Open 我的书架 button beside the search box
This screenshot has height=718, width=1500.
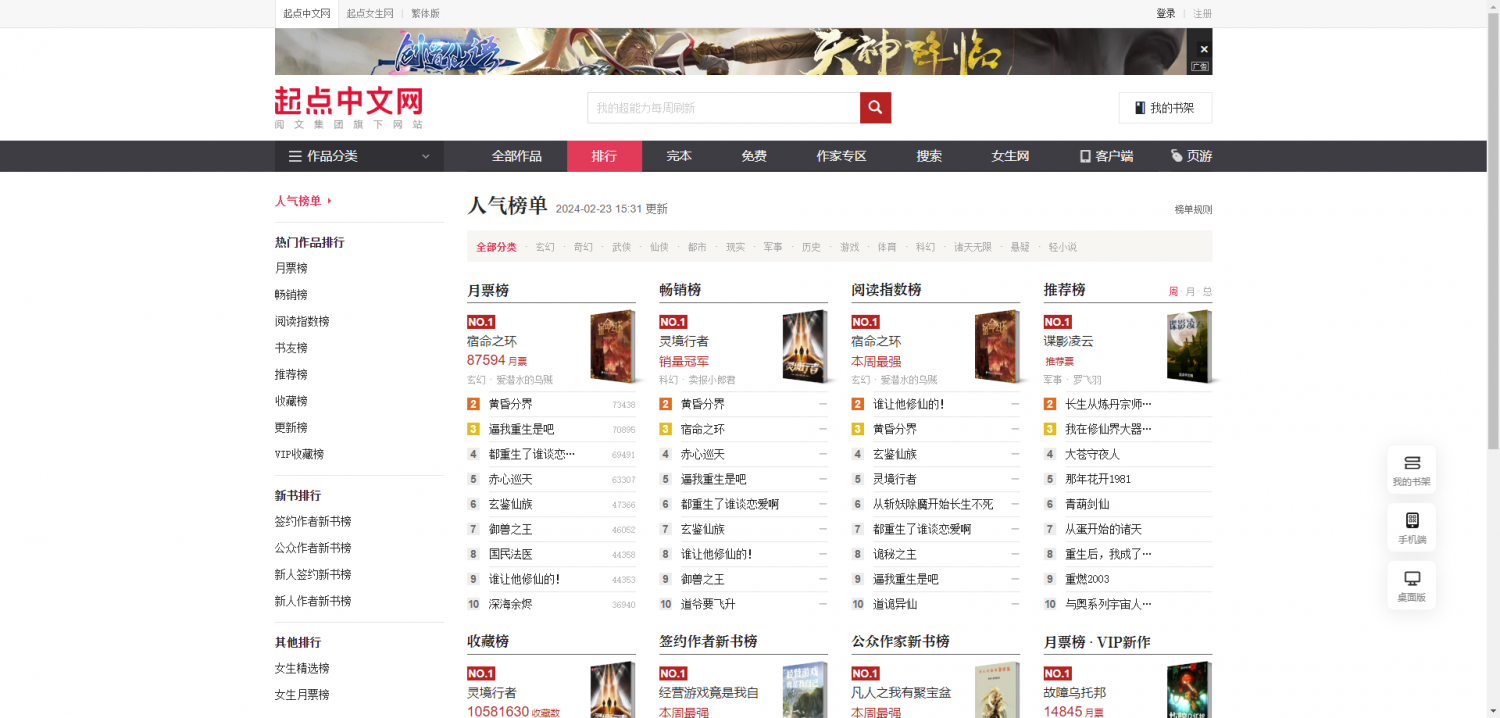pyautogui.click(x=1165, y=108)
